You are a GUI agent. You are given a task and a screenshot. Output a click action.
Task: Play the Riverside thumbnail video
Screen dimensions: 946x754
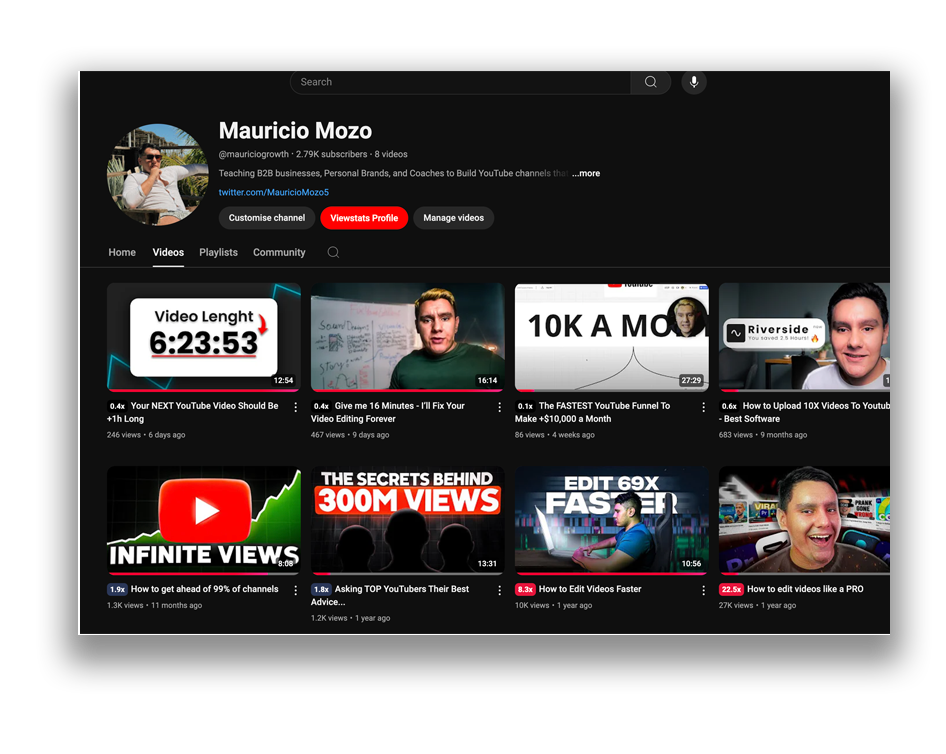pos(804,337)
